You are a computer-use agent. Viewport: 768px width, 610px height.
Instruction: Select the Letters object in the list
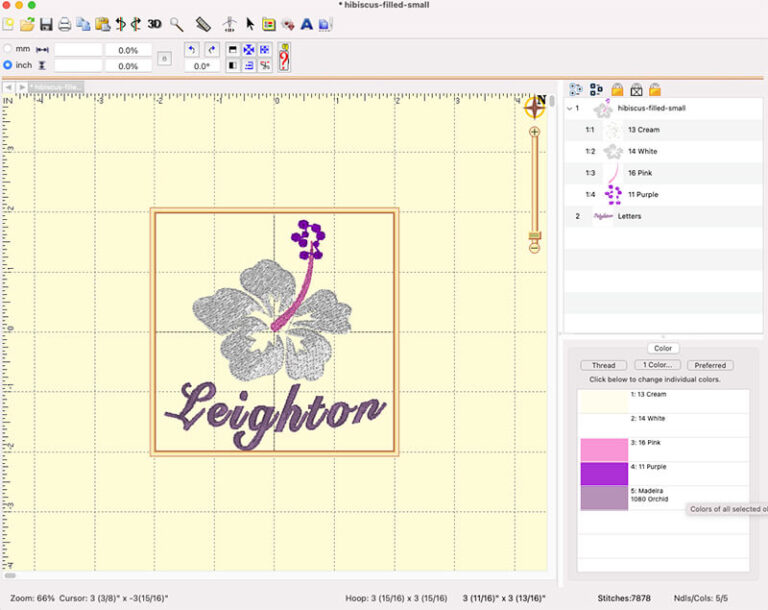click(x=629, y=216)
